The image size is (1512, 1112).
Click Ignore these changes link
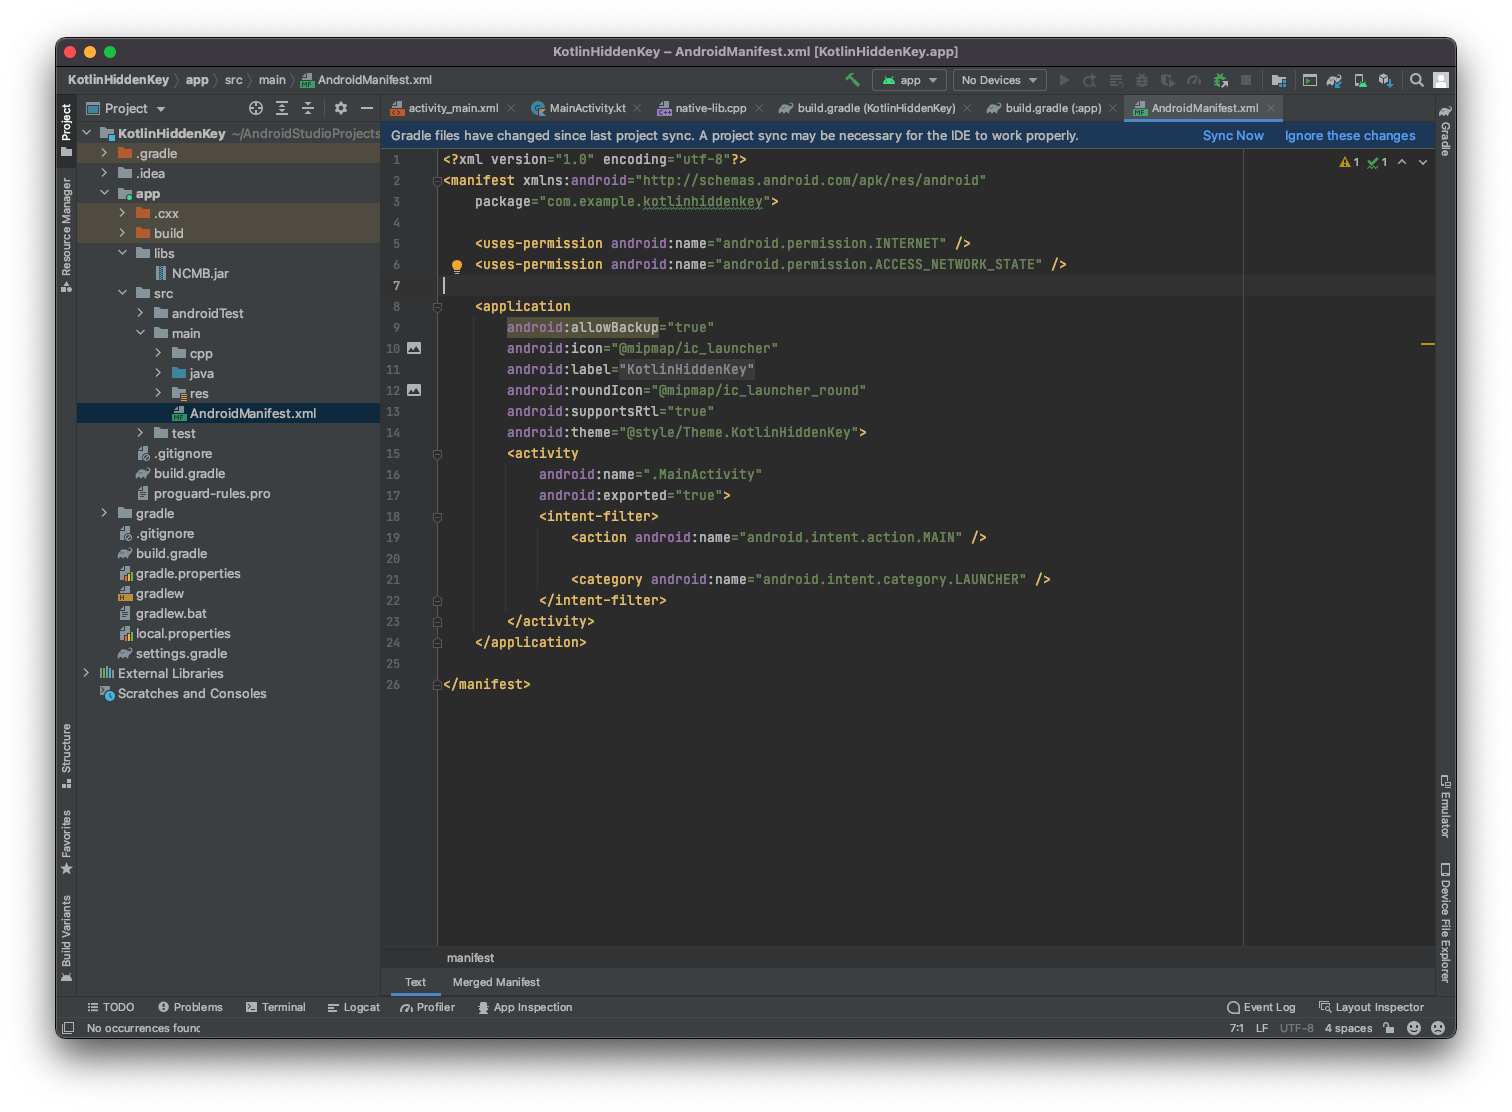click(x=1350, y=135)
